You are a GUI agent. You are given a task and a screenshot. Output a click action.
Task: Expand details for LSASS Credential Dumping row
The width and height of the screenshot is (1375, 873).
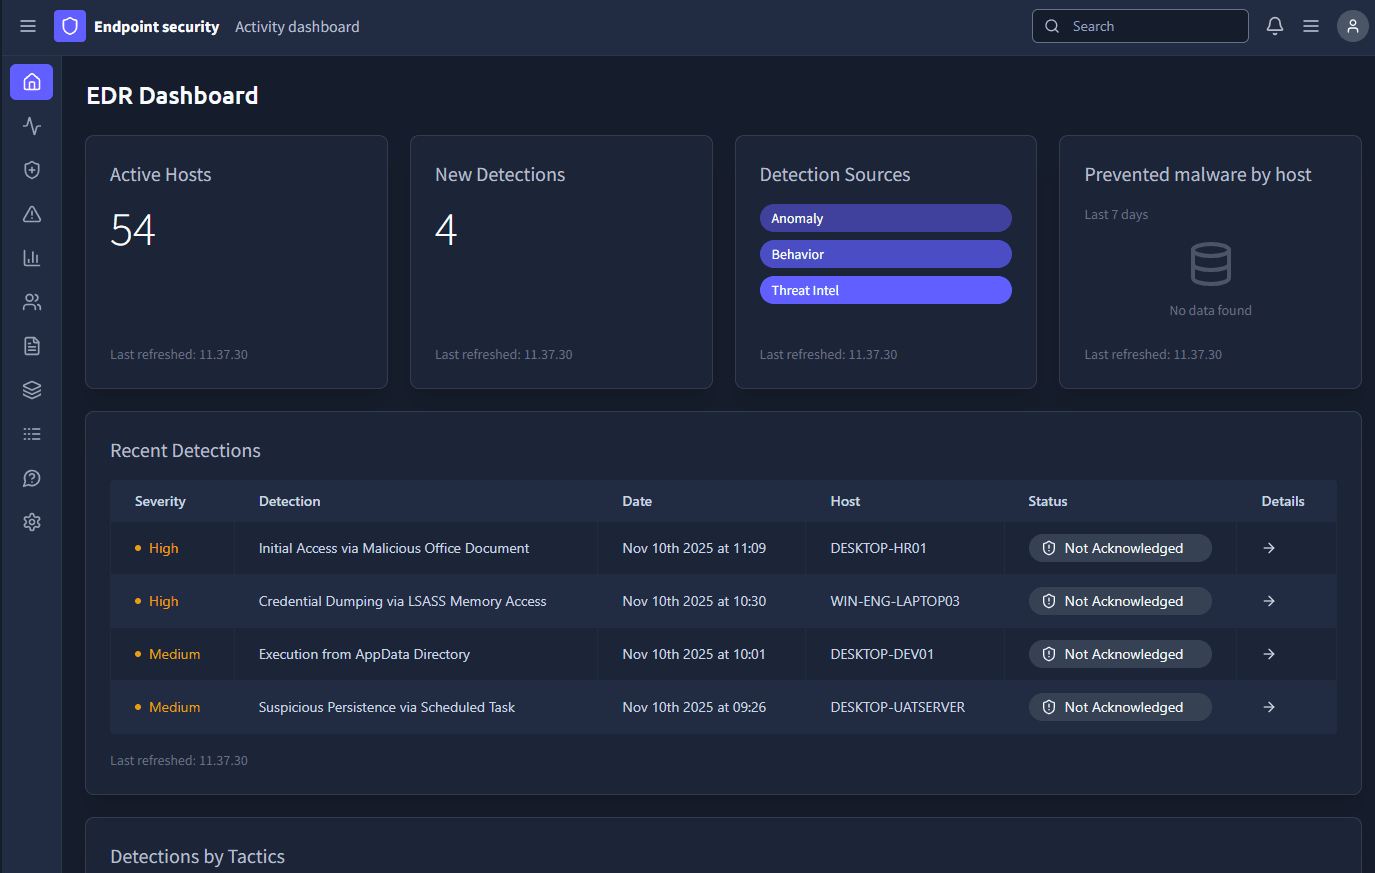pyautogui.click(x=1268, y=601)
